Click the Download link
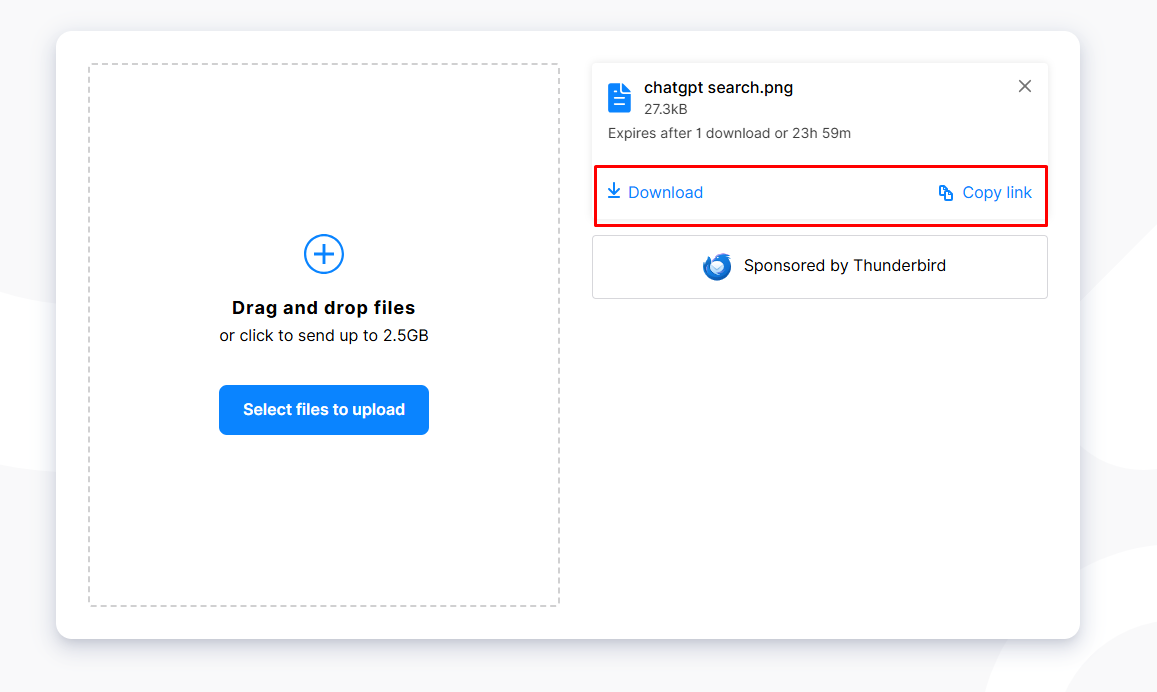This screenshot has height=692, width=1157. click(x=664, y=192)
